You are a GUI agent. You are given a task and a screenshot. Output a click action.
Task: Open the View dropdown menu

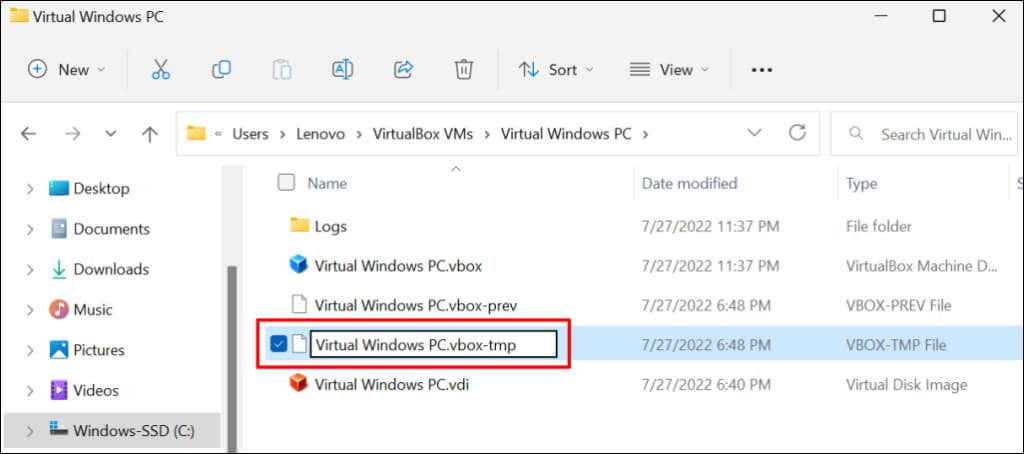point(669,69)
